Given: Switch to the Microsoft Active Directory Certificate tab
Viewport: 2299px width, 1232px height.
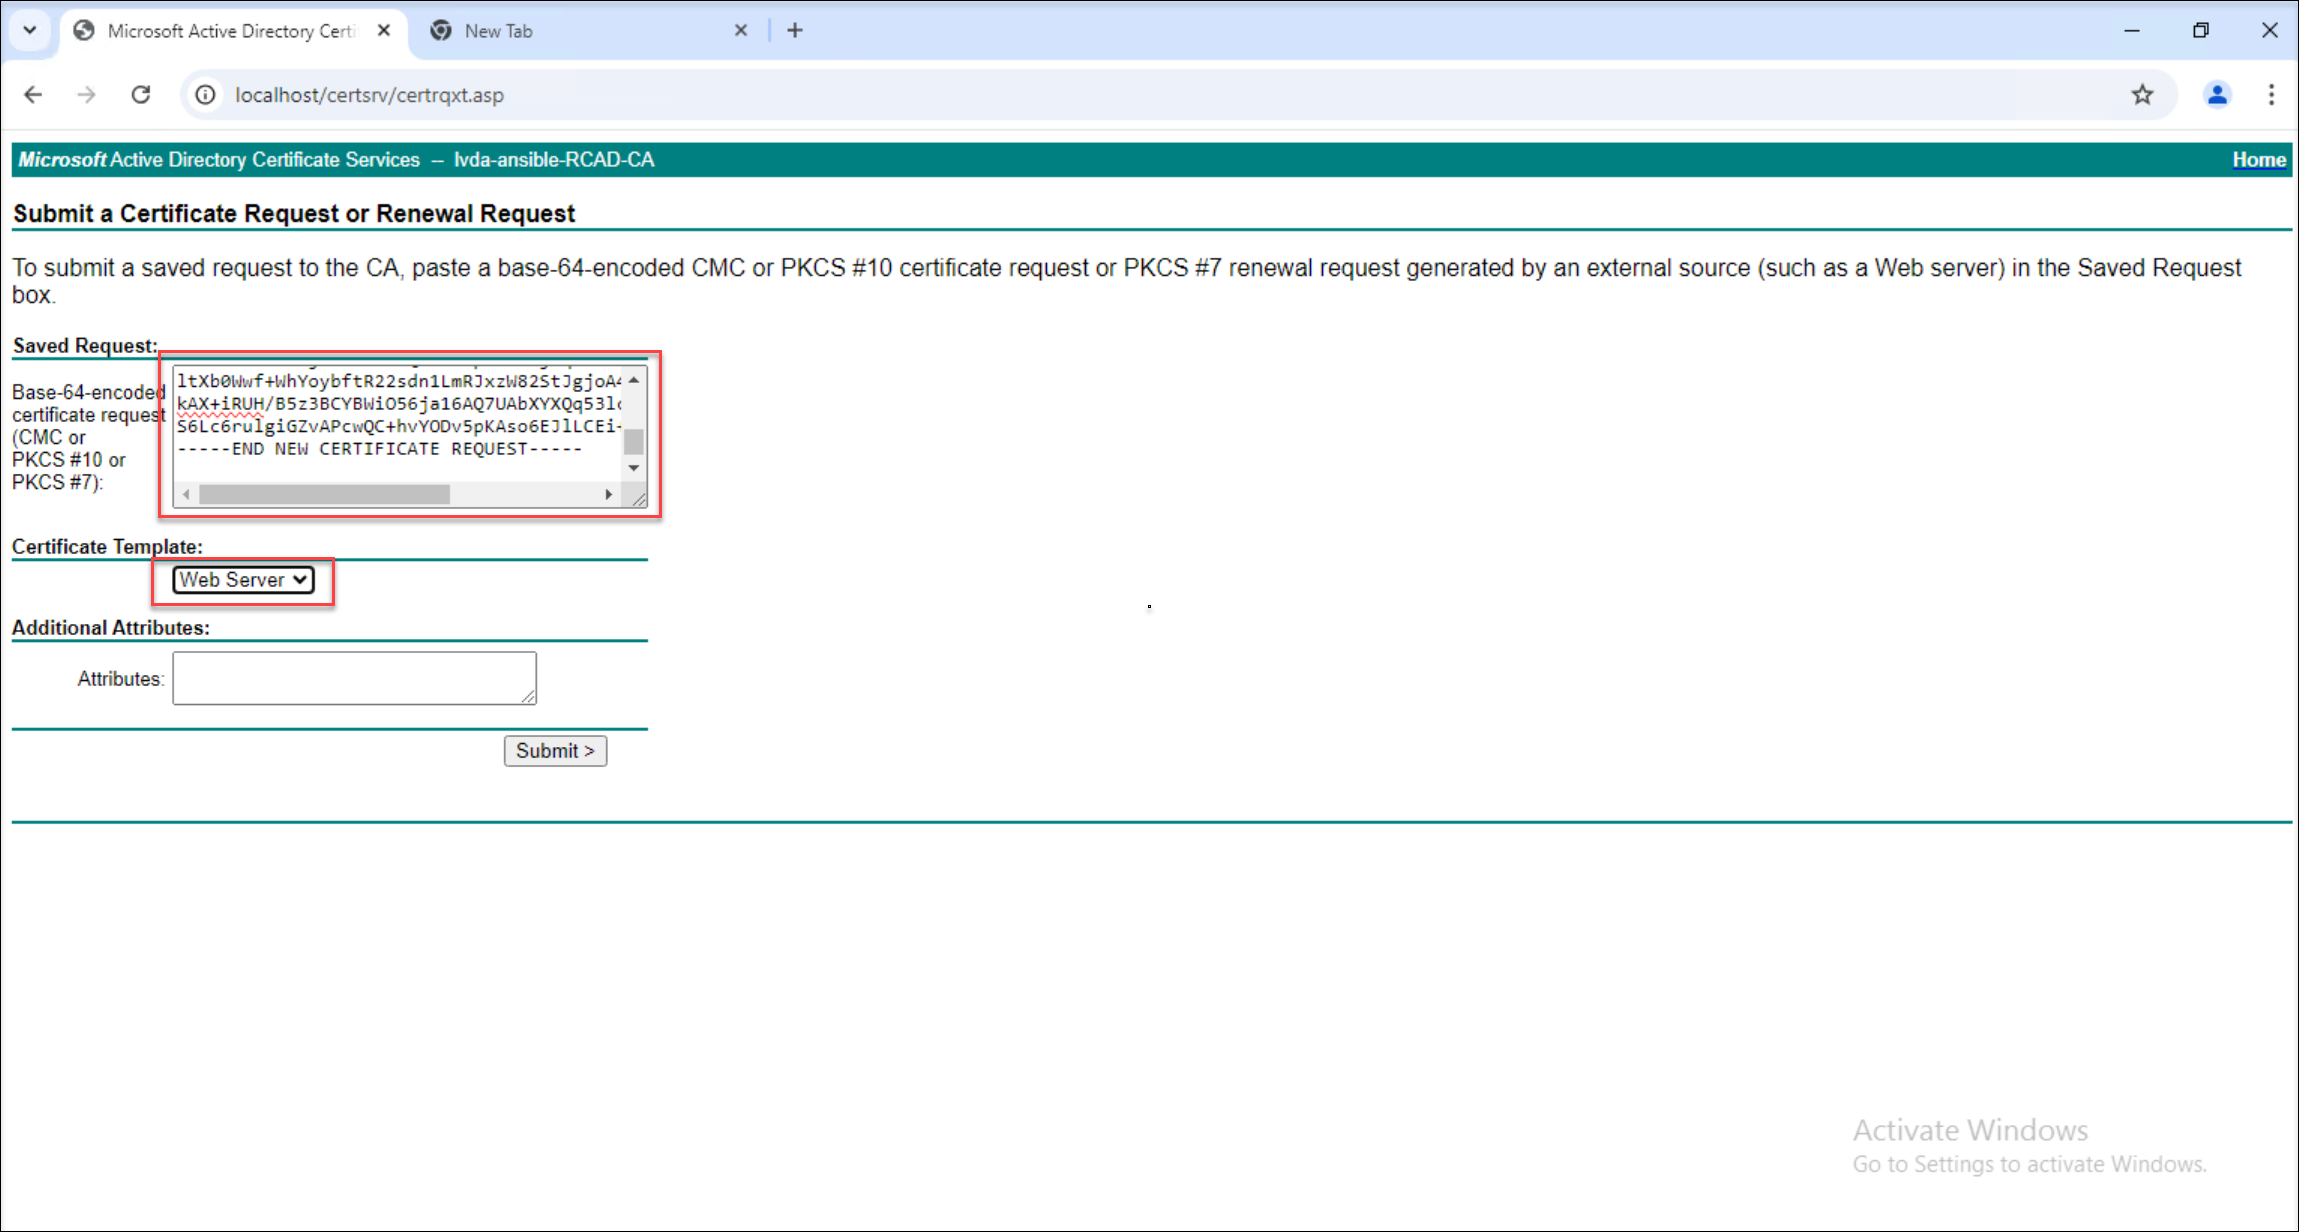Looking at the screenshot, I should coord(220,30).
